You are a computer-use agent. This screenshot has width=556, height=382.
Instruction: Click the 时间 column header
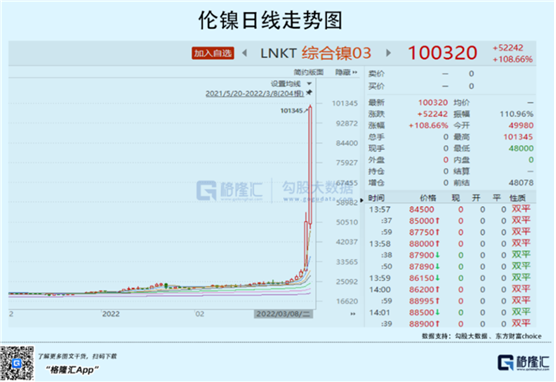coord(376,198)
